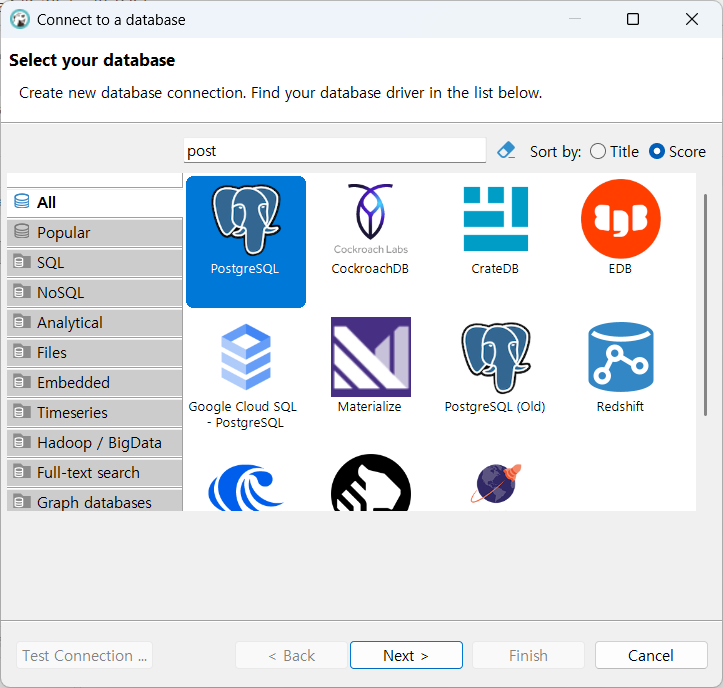Select the CockroachDB driver icon
The height and width of the screenshot is (688, 723).
click(370, 218)
